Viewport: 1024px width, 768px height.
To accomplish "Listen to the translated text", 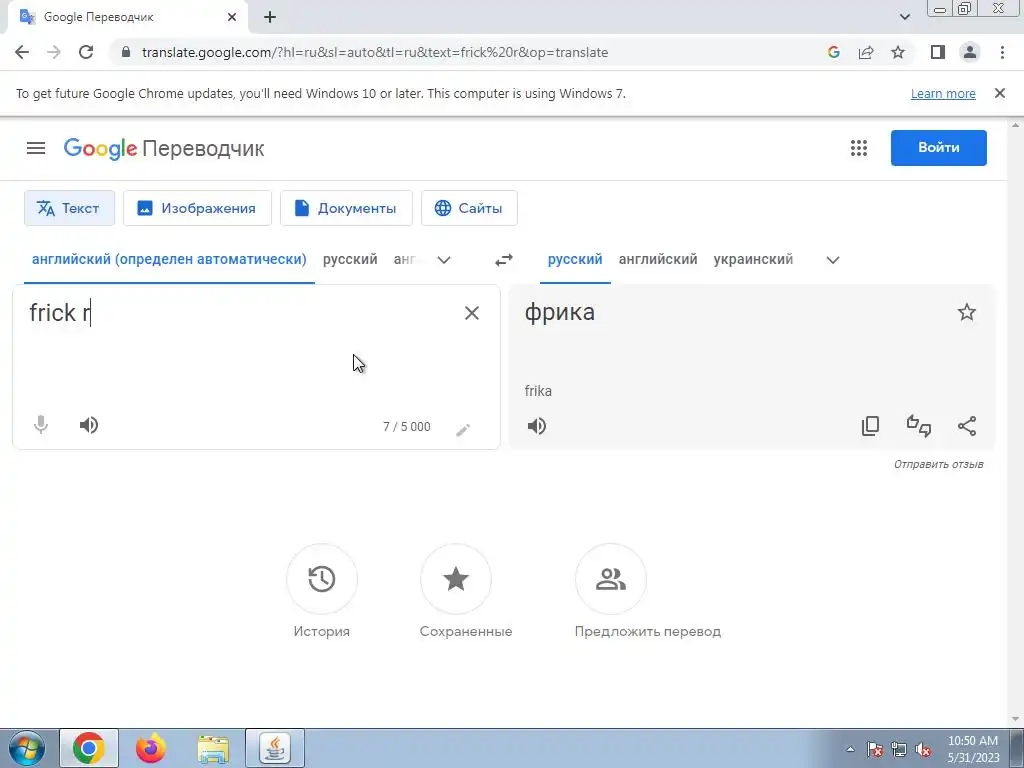I will pyautogui.click(x=537, y=426).
